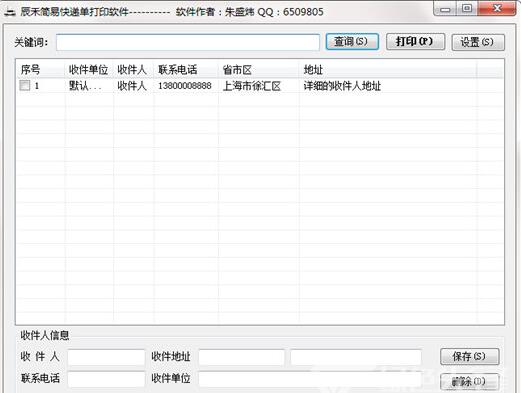The width and height of the screenshot is (521, 393).
Task: Minimize the window
Action: 445,9
